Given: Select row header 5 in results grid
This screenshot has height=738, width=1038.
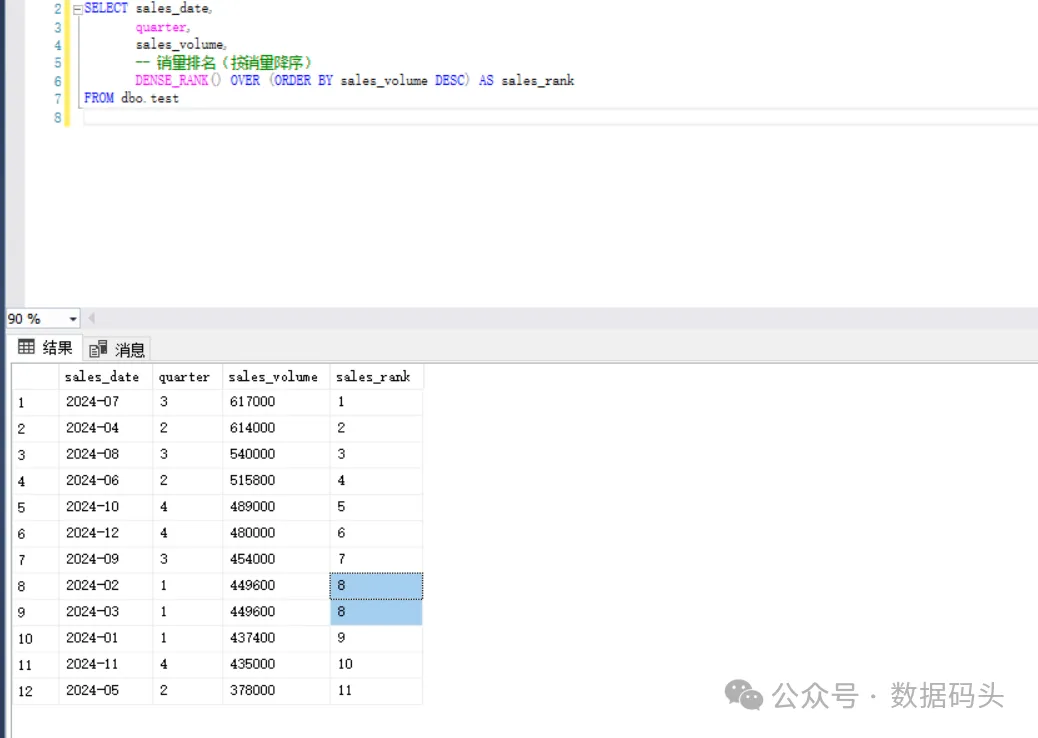Looking at the screenshot, I should 35,508.
